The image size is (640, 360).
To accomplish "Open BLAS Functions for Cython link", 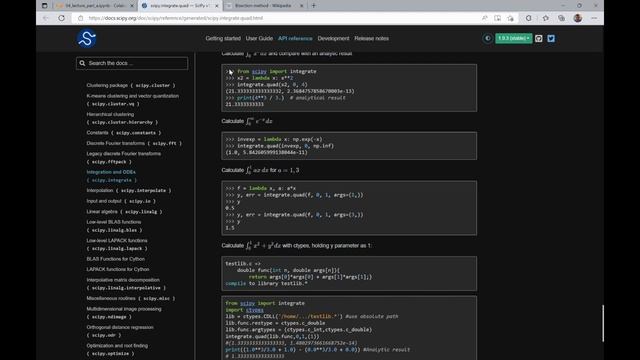I will click(116, 259).
